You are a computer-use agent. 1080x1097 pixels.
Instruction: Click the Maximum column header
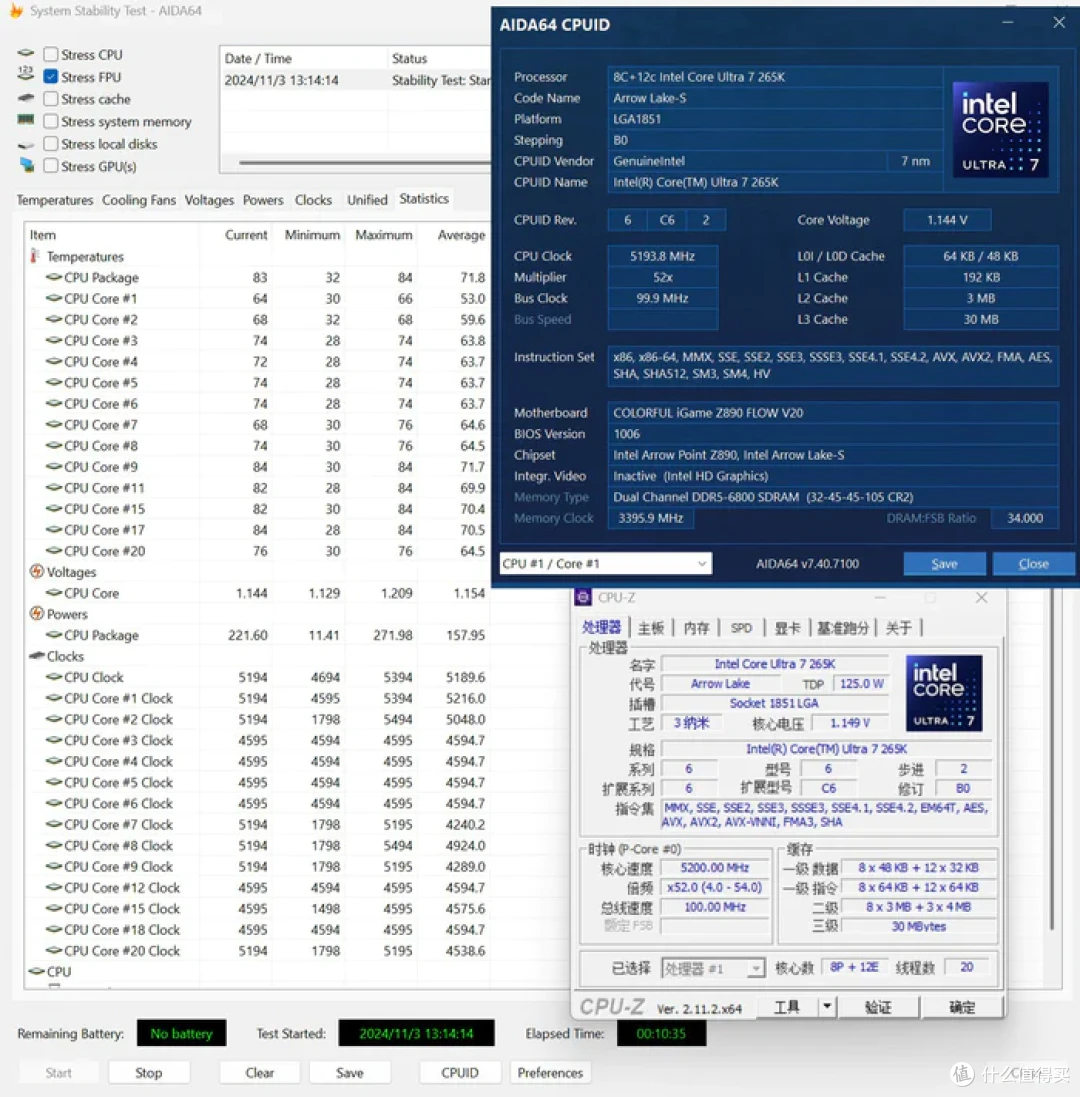coord(383,235)
